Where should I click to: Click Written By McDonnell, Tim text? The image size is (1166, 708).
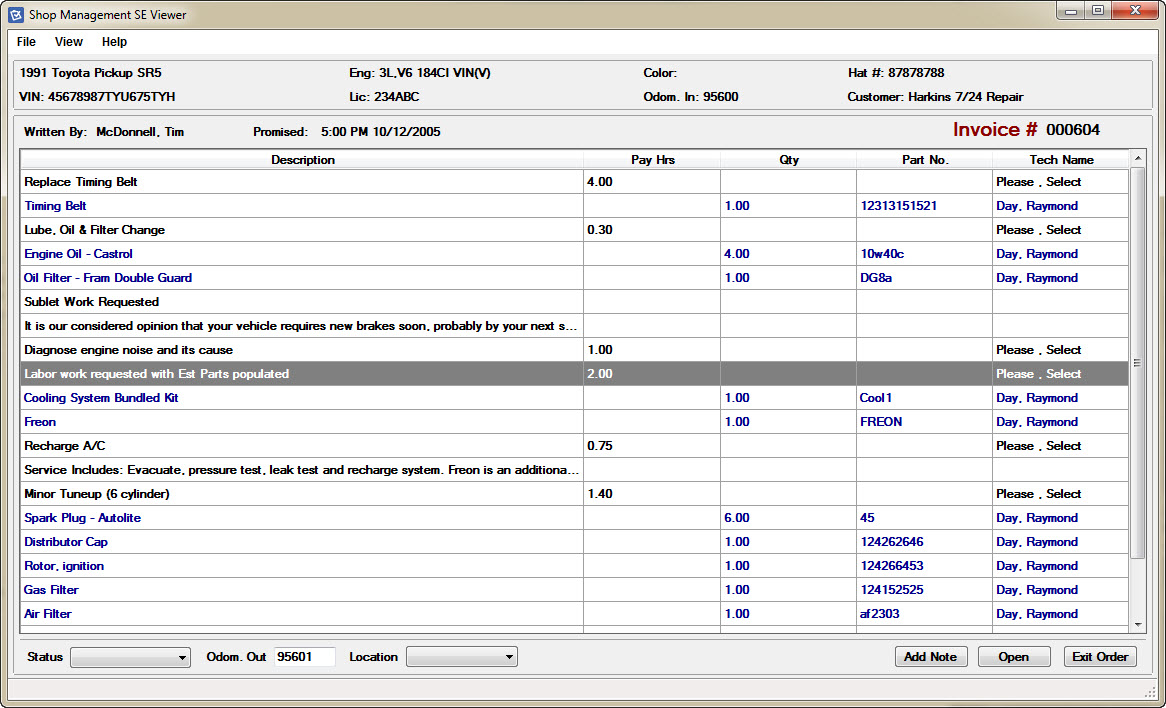click(x=104, y=132)
